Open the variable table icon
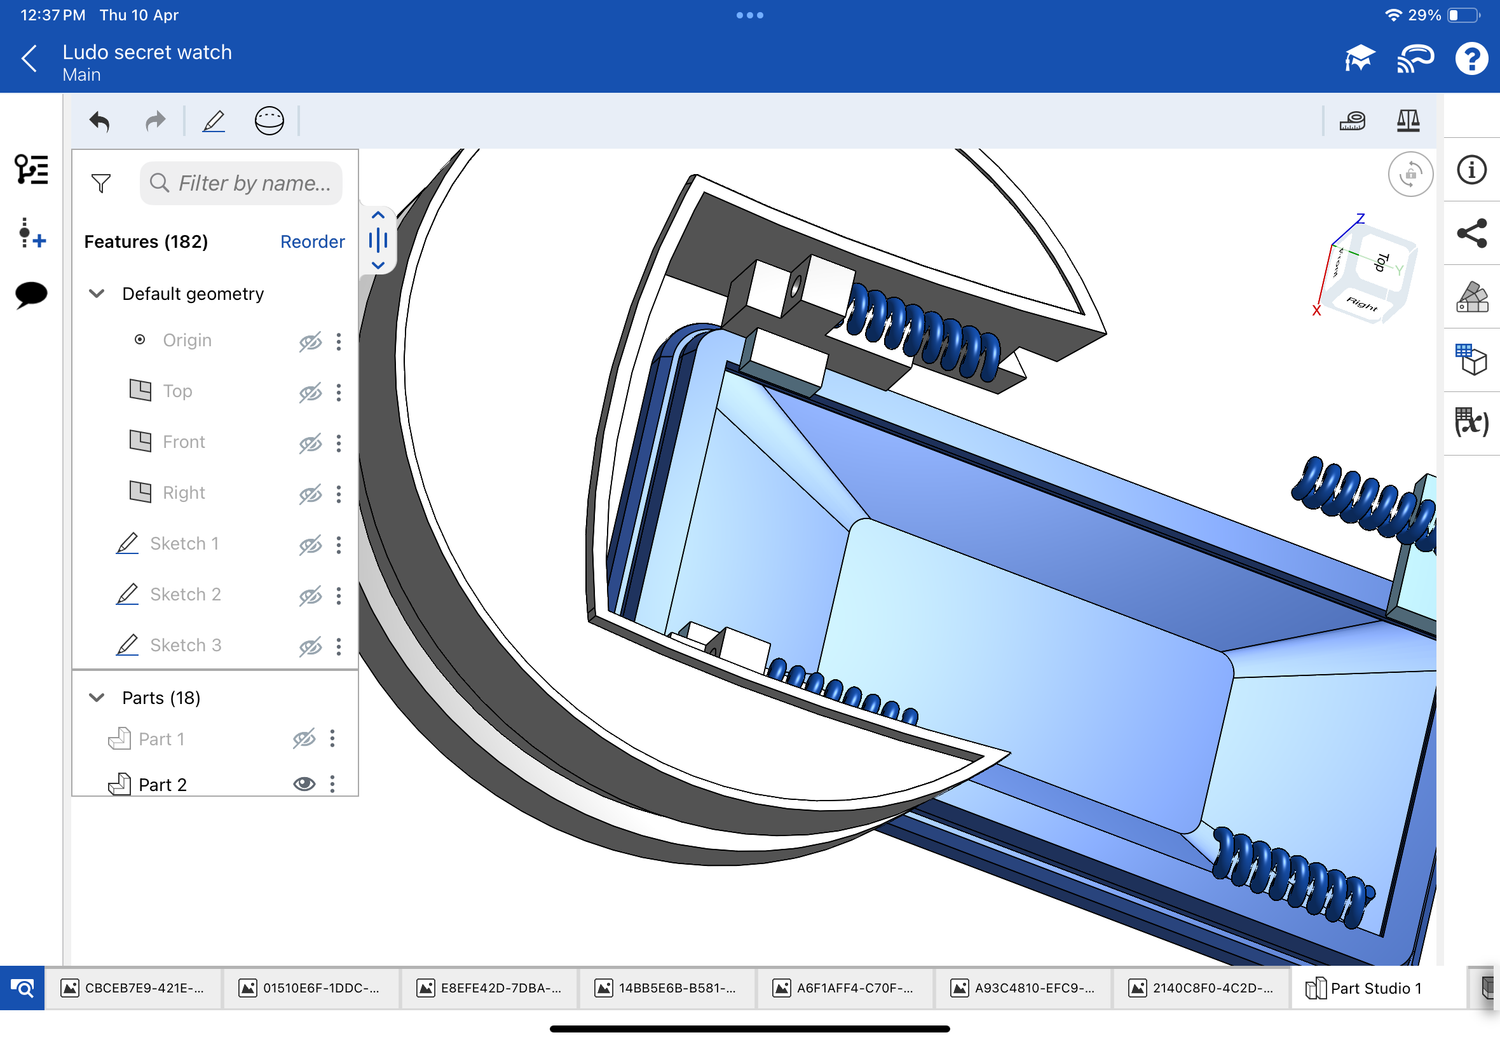The image size is (1500, 1042). [1471, 422]
